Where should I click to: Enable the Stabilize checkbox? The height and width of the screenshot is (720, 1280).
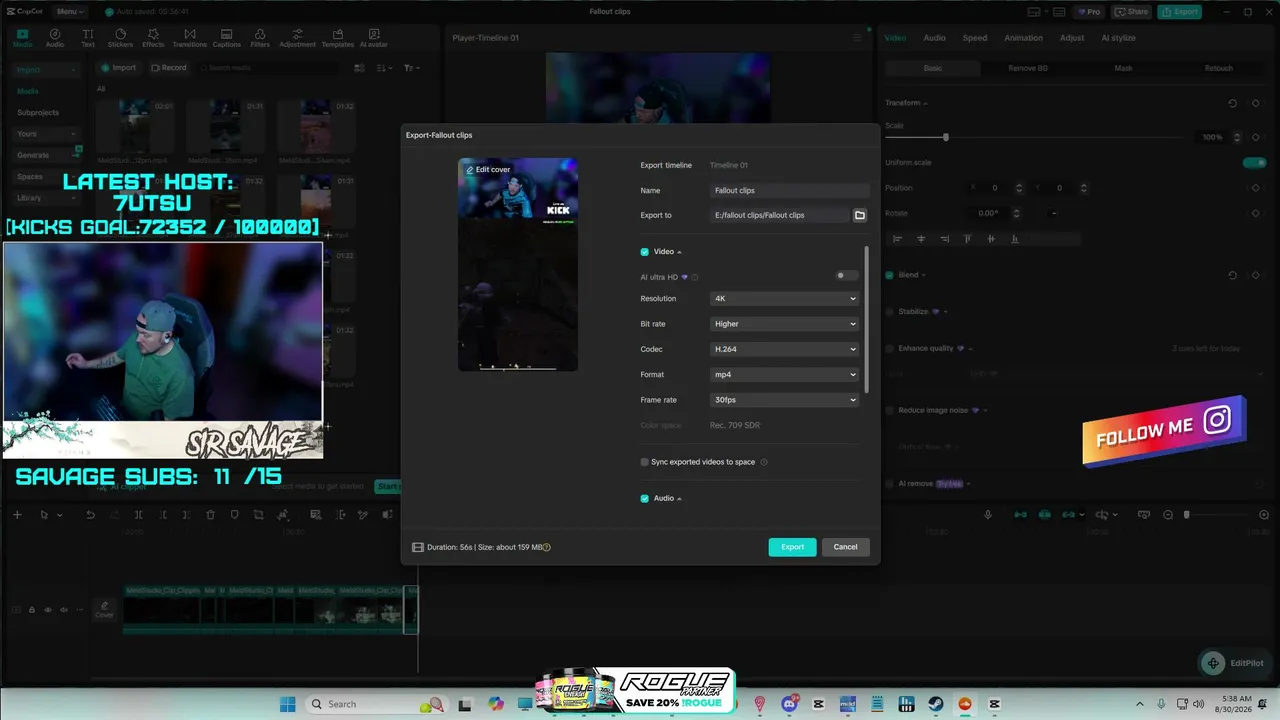click(890, 312)
